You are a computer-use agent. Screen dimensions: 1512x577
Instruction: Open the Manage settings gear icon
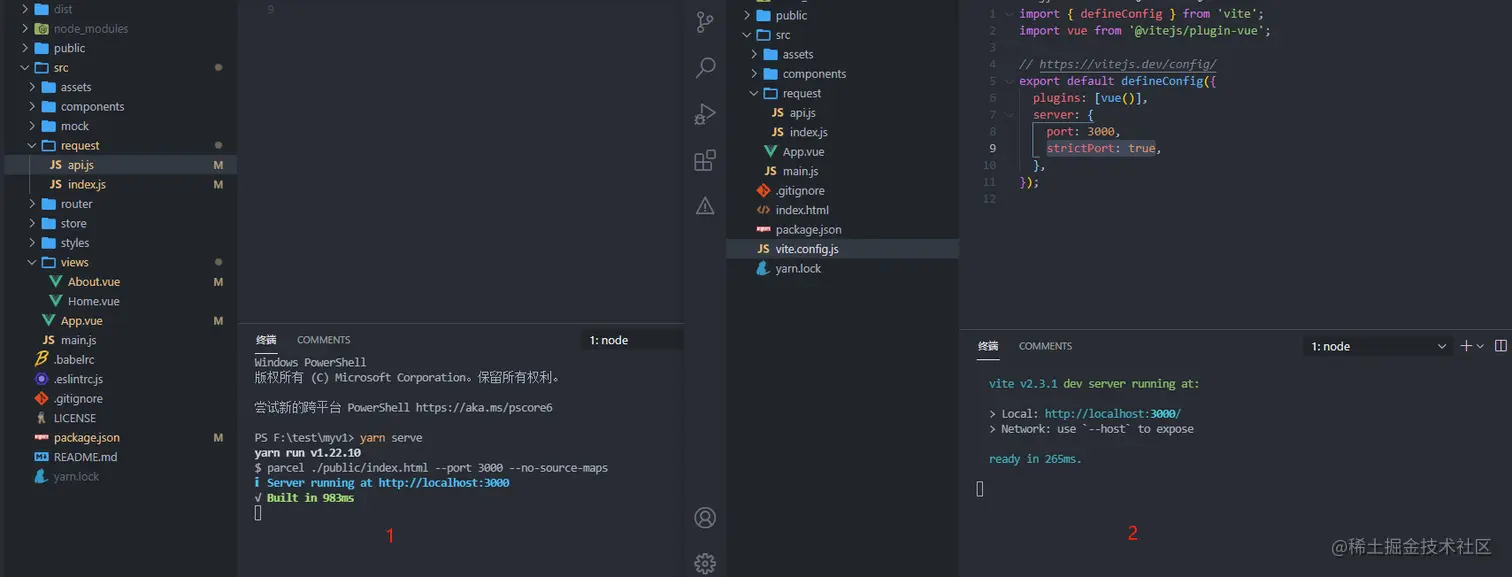pos(705,563)
